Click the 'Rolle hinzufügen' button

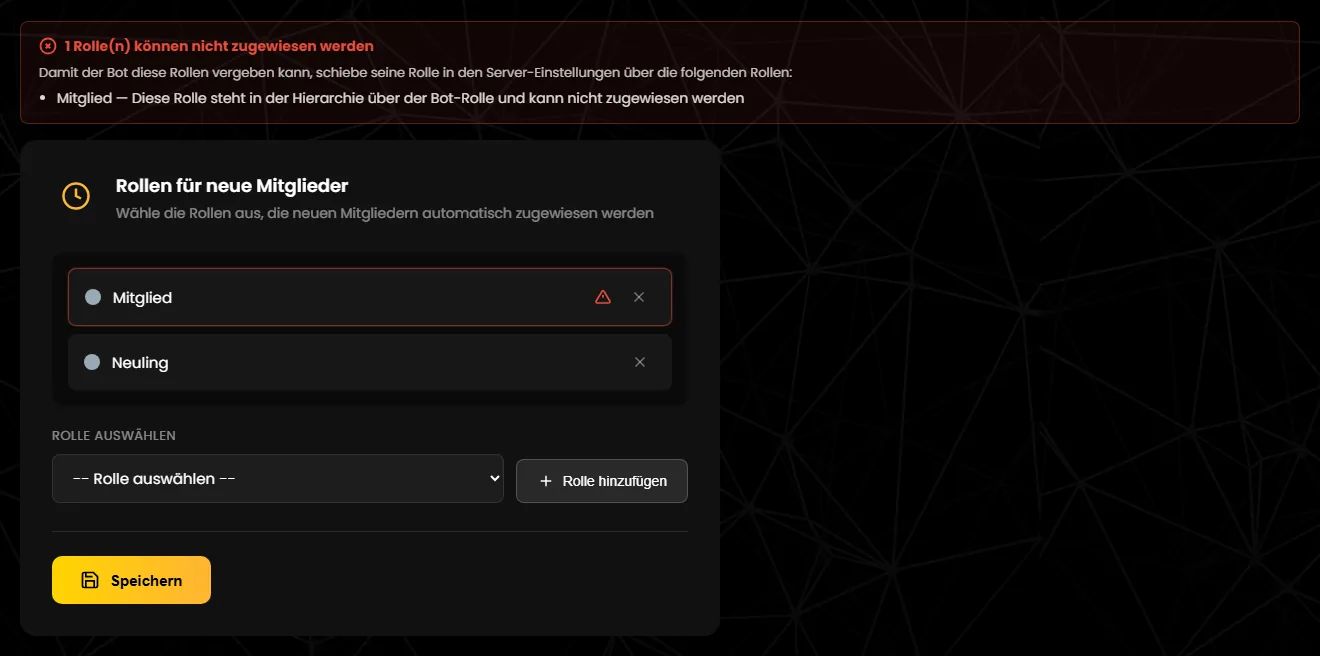coord(602,481)
